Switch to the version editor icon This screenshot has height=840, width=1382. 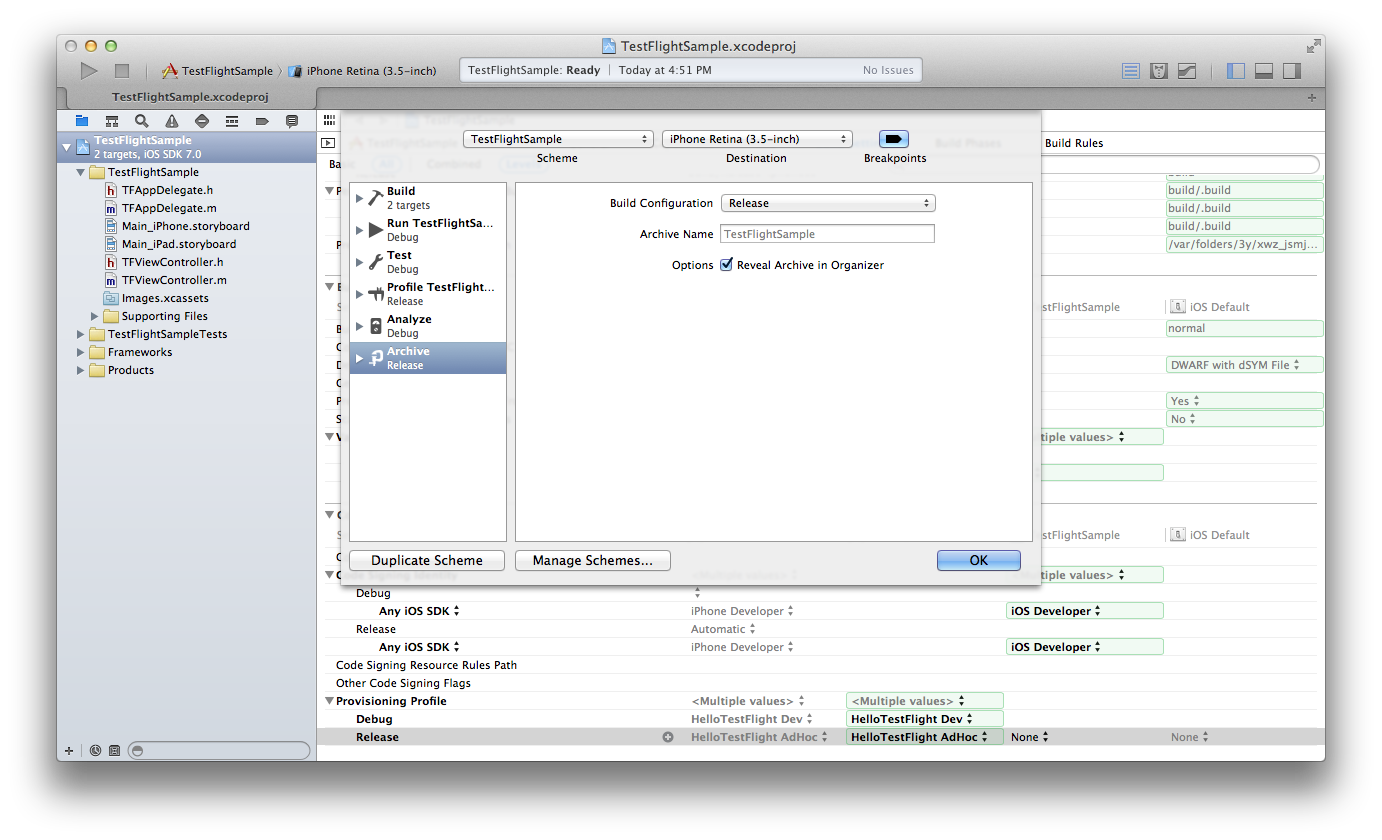(x=1187, y=71)
